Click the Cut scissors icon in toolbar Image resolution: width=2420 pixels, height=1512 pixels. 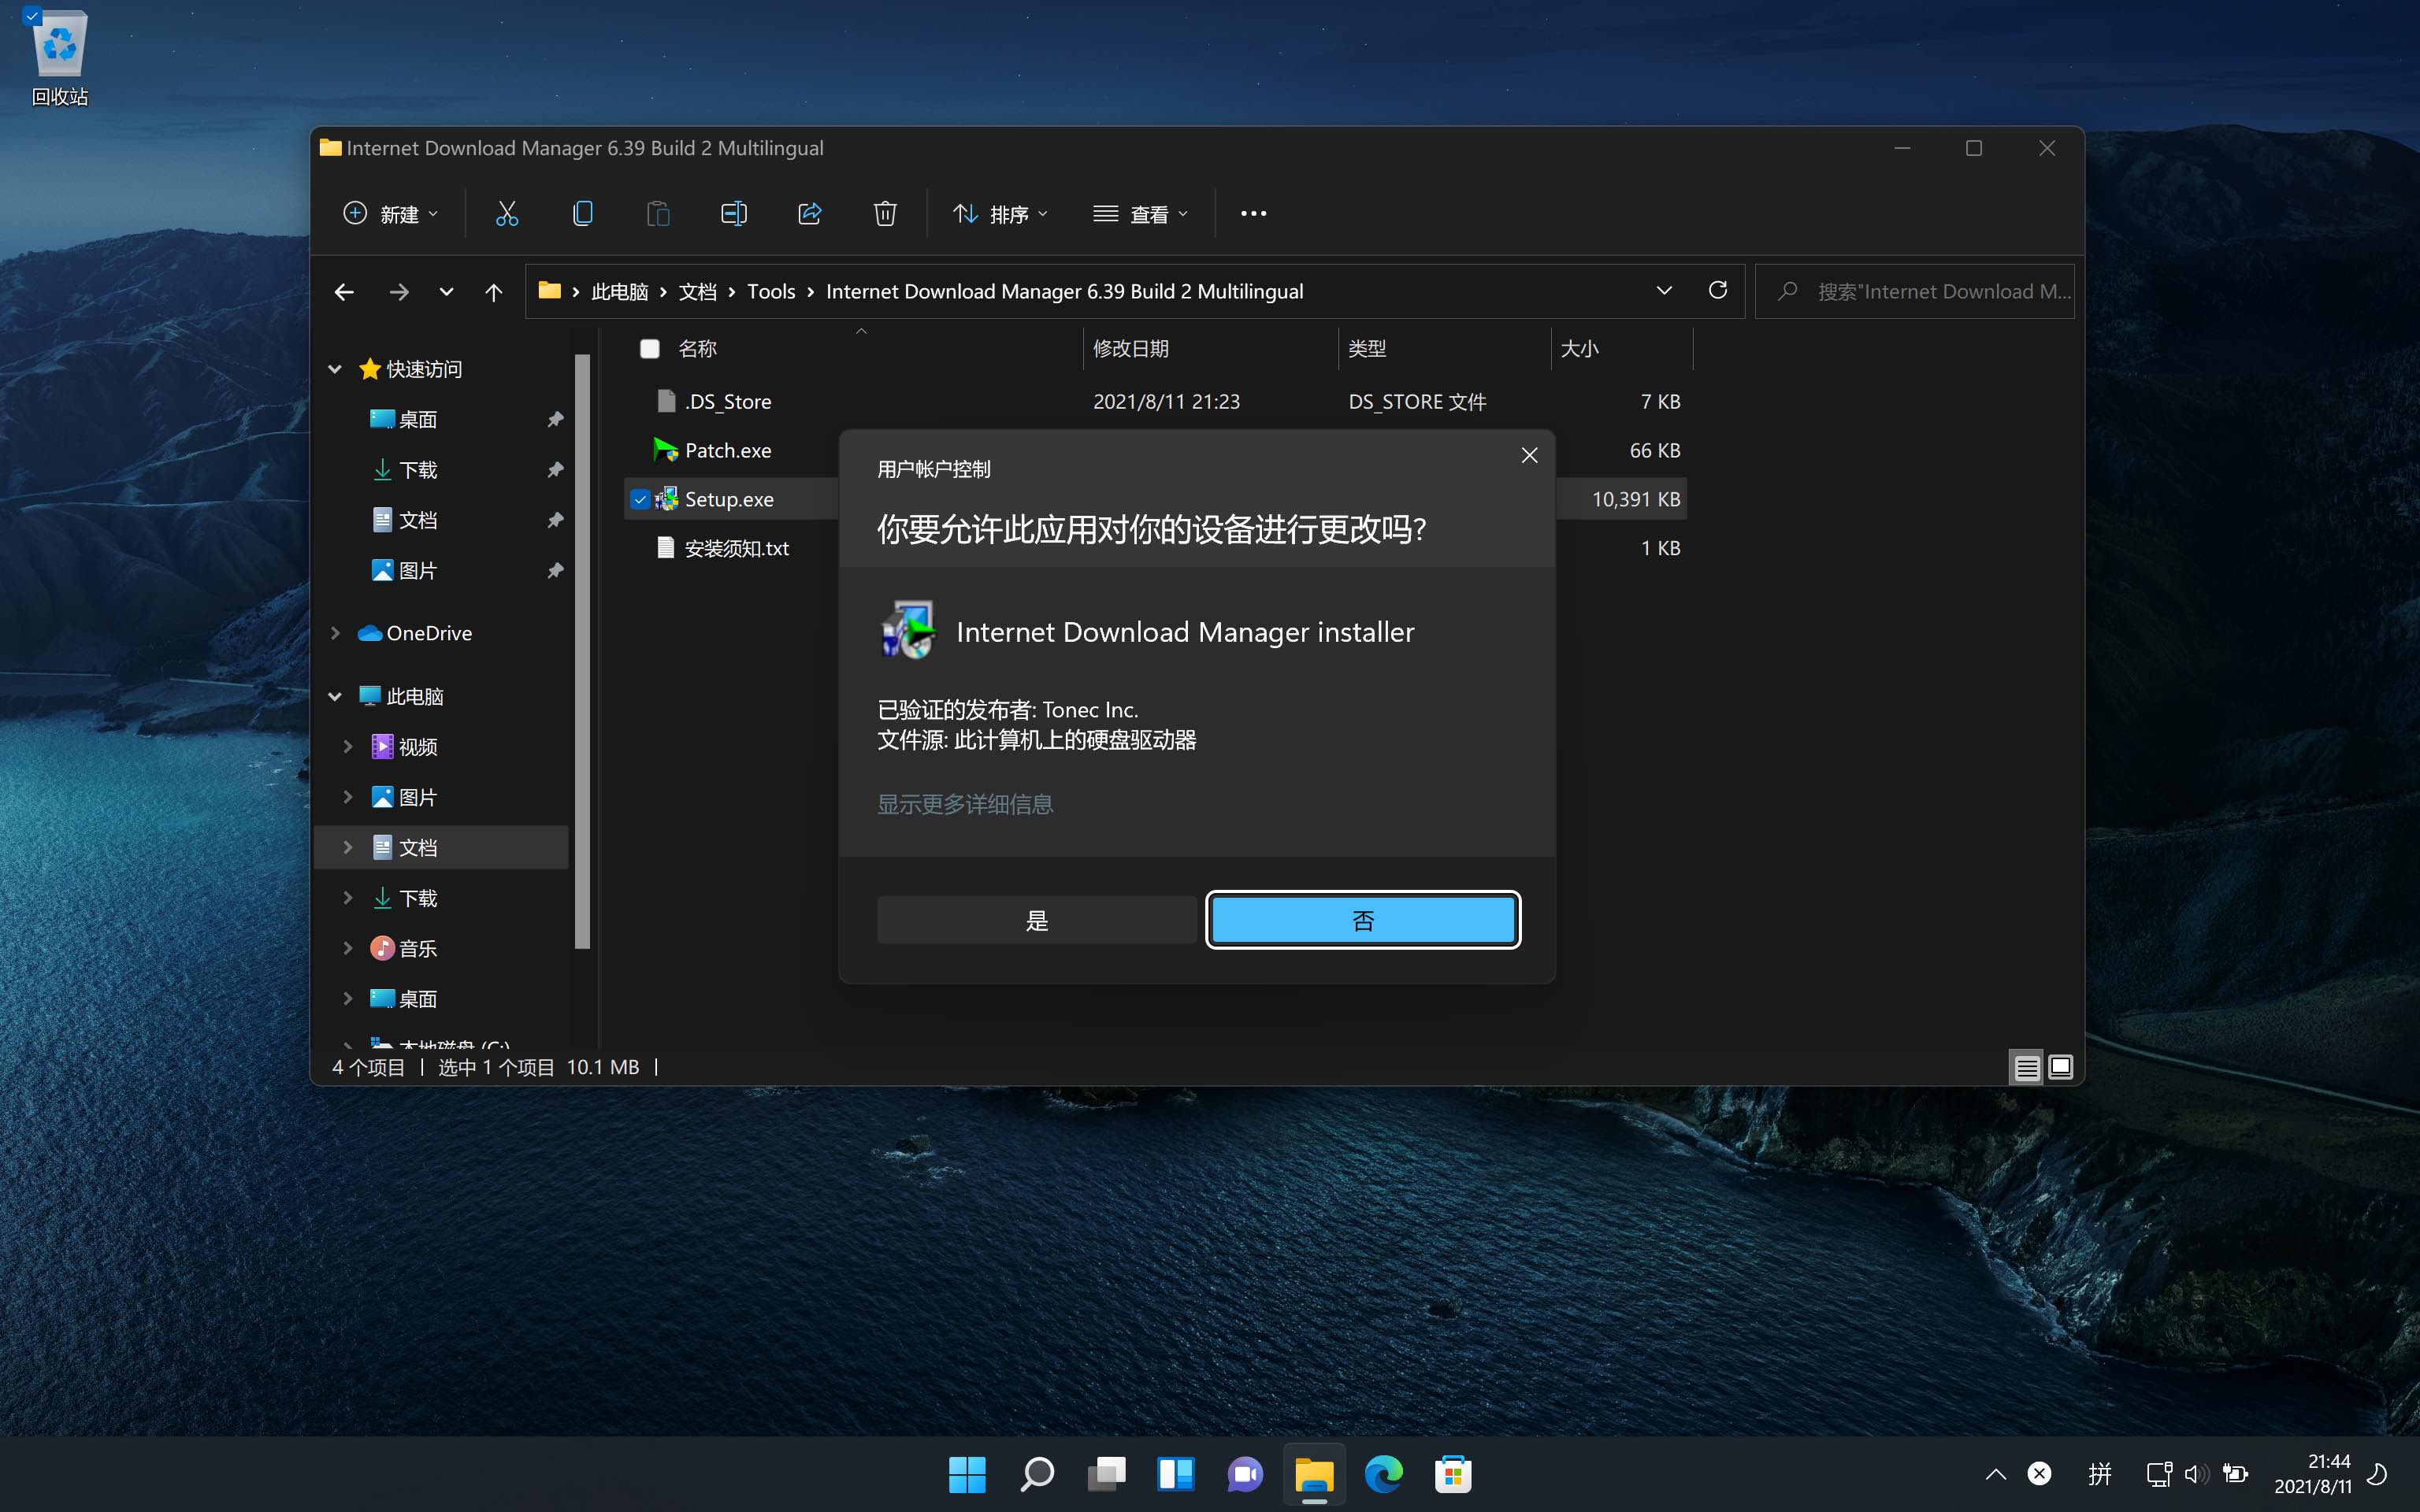click(x=507, y=213)
